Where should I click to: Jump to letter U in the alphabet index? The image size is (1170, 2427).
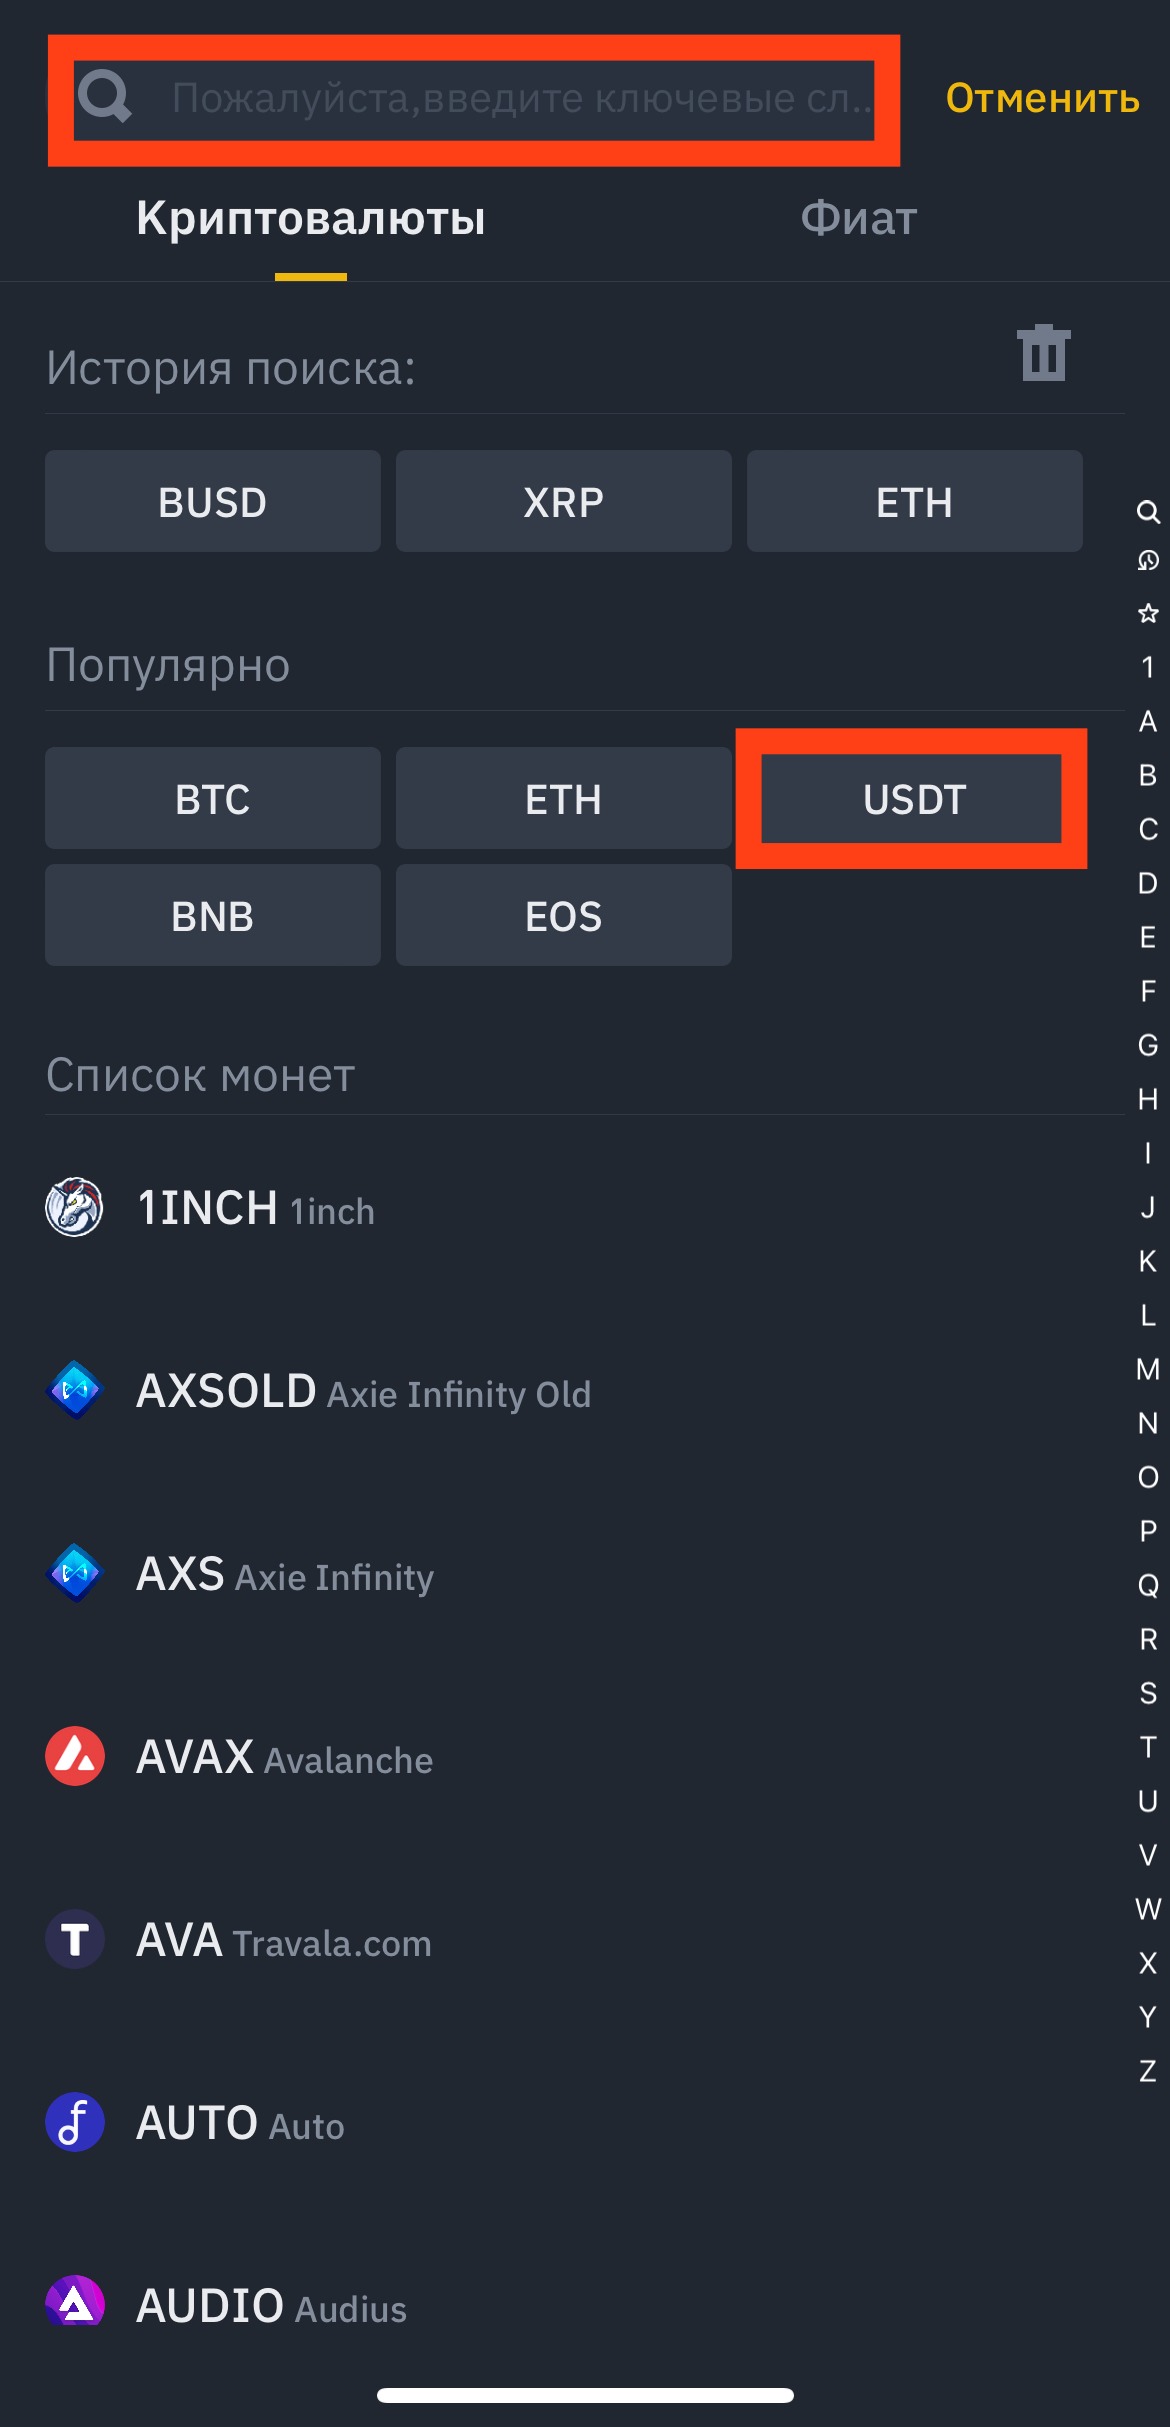1147,1801
